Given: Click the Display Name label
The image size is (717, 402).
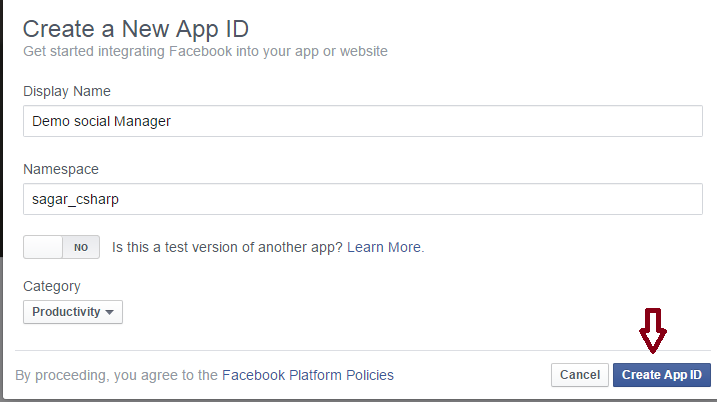Looking at the screenshot, I should pos(66,91).
